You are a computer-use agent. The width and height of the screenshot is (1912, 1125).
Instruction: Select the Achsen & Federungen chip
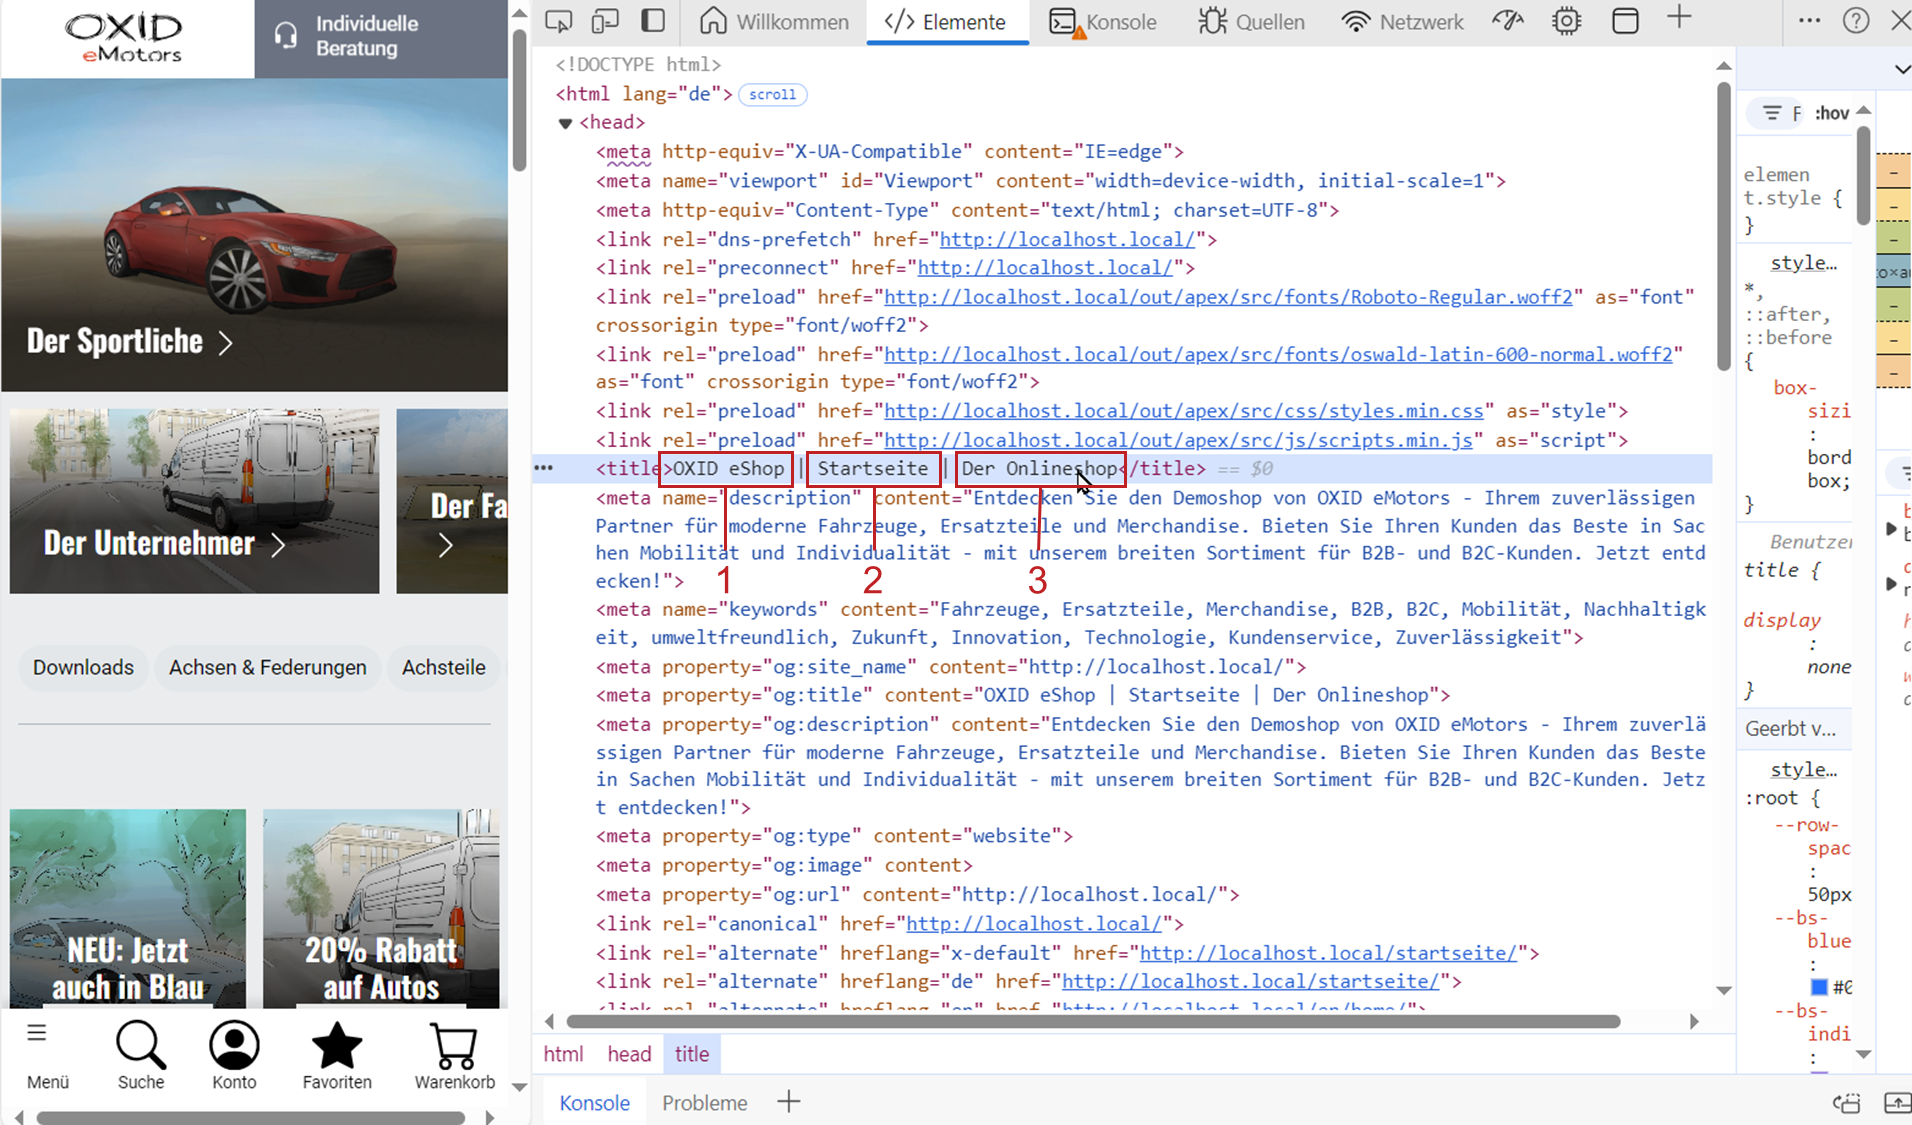[x=267, y=667]
